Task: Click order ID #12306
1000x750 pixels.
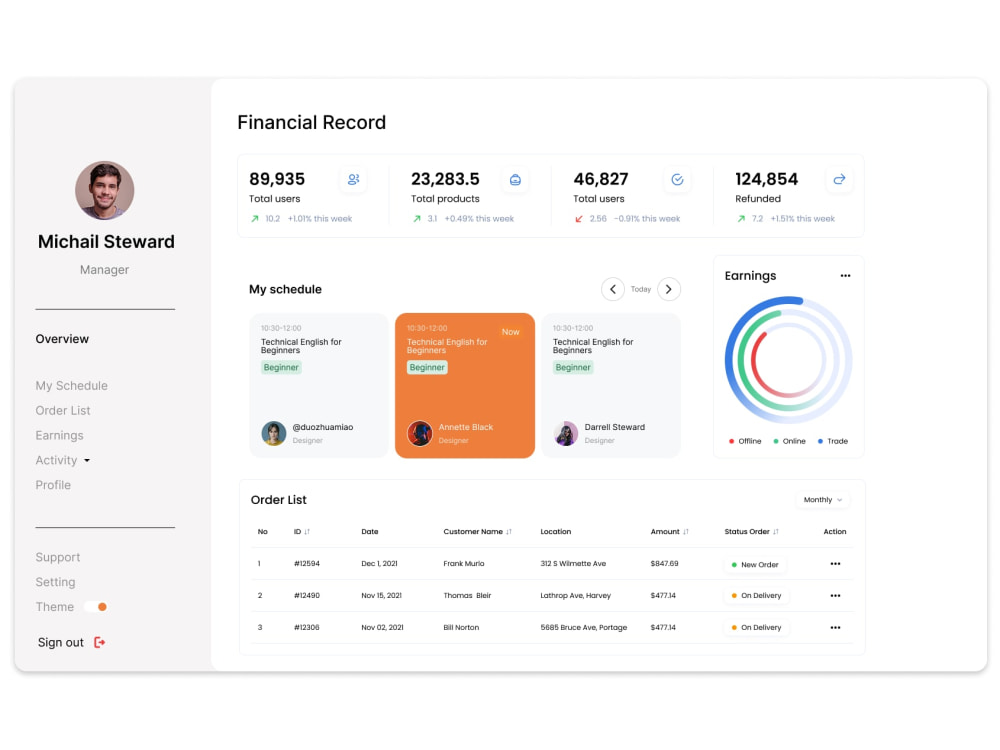Action: pos(306,628)
